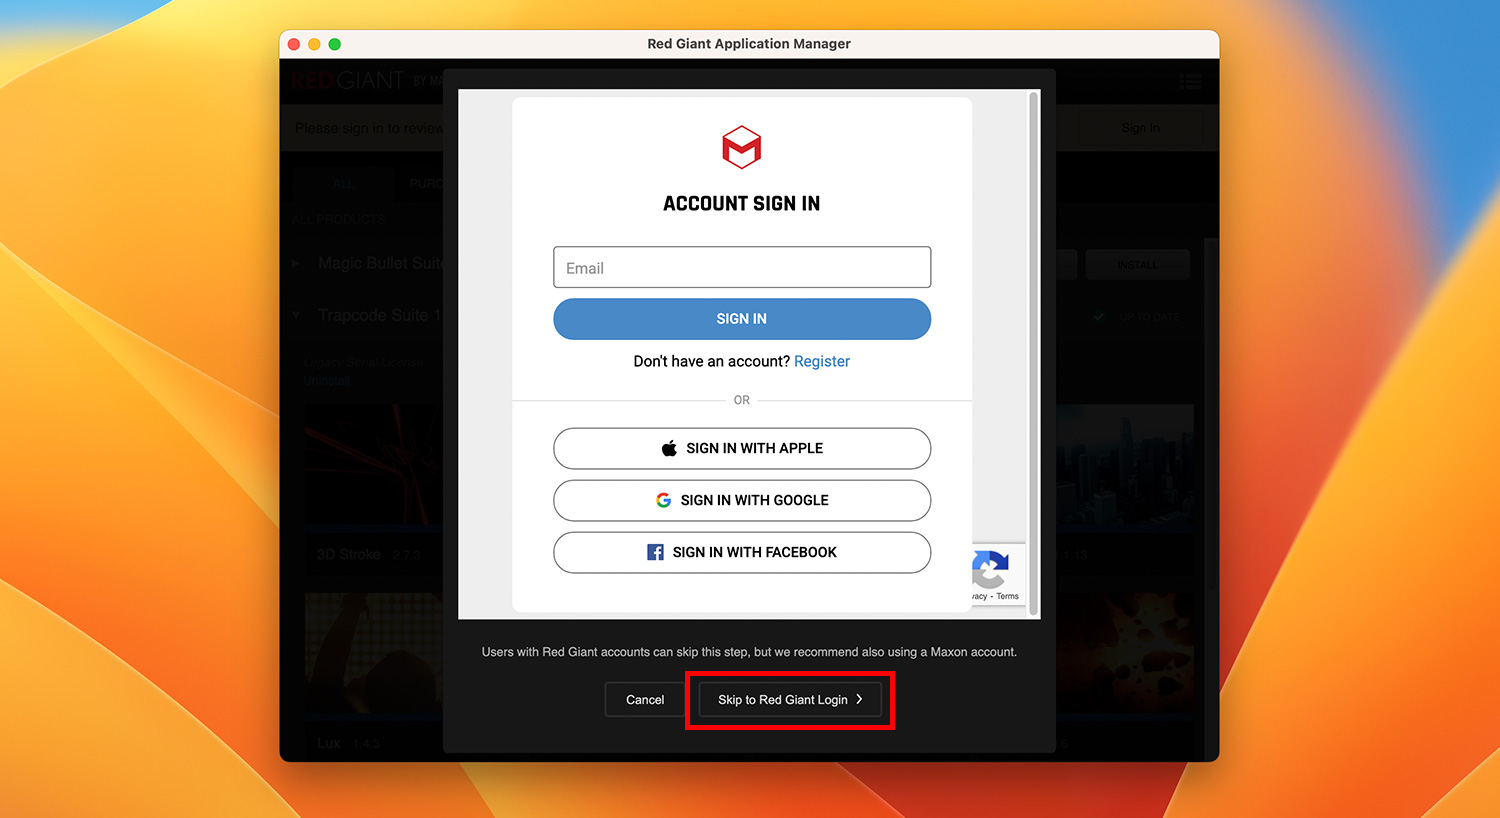Viewport: 1500px width, 818px height.
Task: Click the up-to-date checkmark beside Trapcode Suite
Action: (1099, 316)
